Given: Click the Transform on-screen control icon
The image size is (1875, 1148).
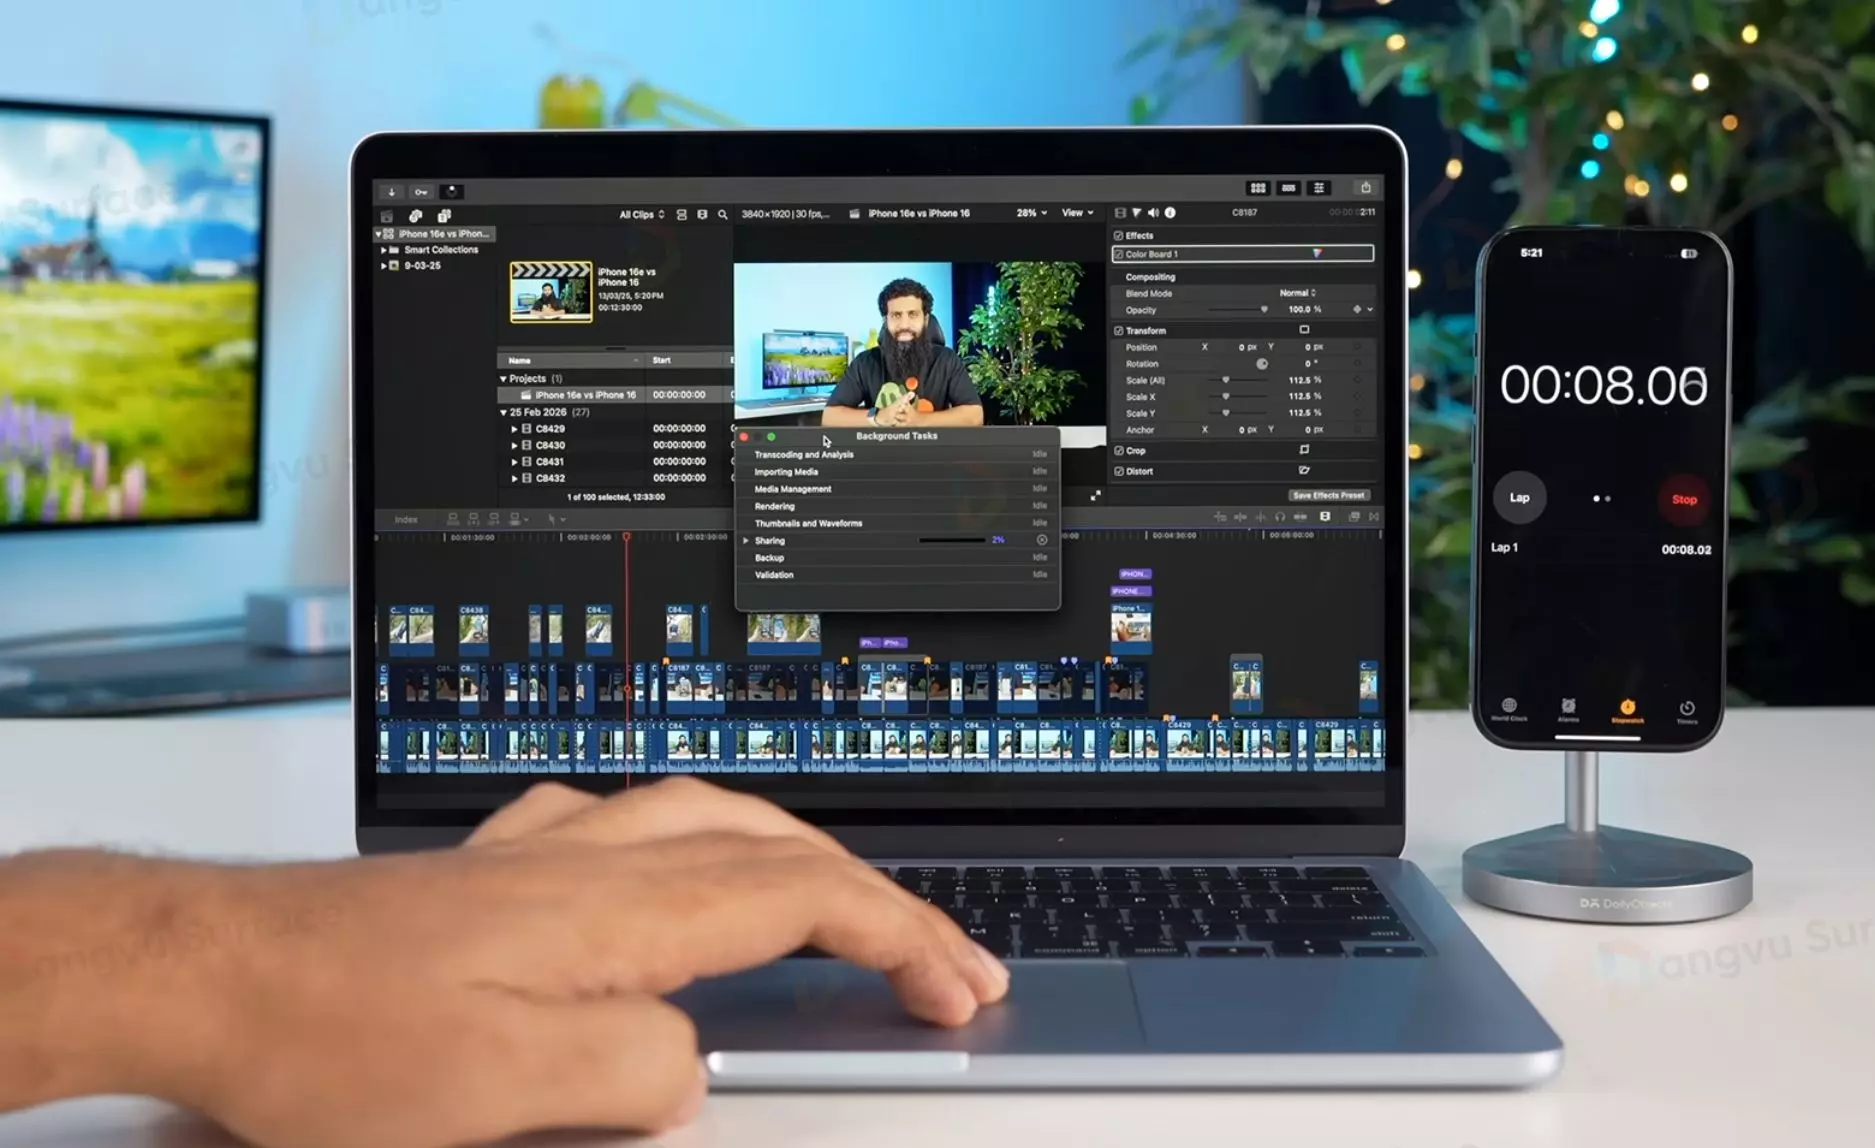Looking at the screenshot, I should (1304, 329).
